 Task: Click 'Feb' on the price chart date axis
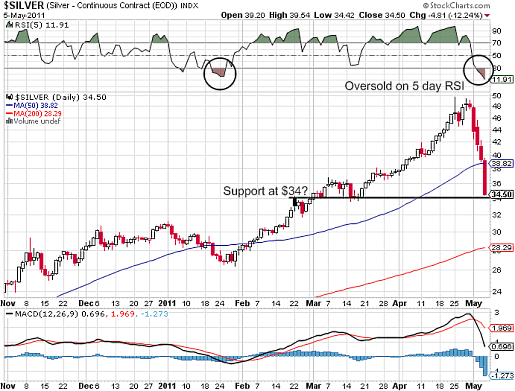point(242,303)
